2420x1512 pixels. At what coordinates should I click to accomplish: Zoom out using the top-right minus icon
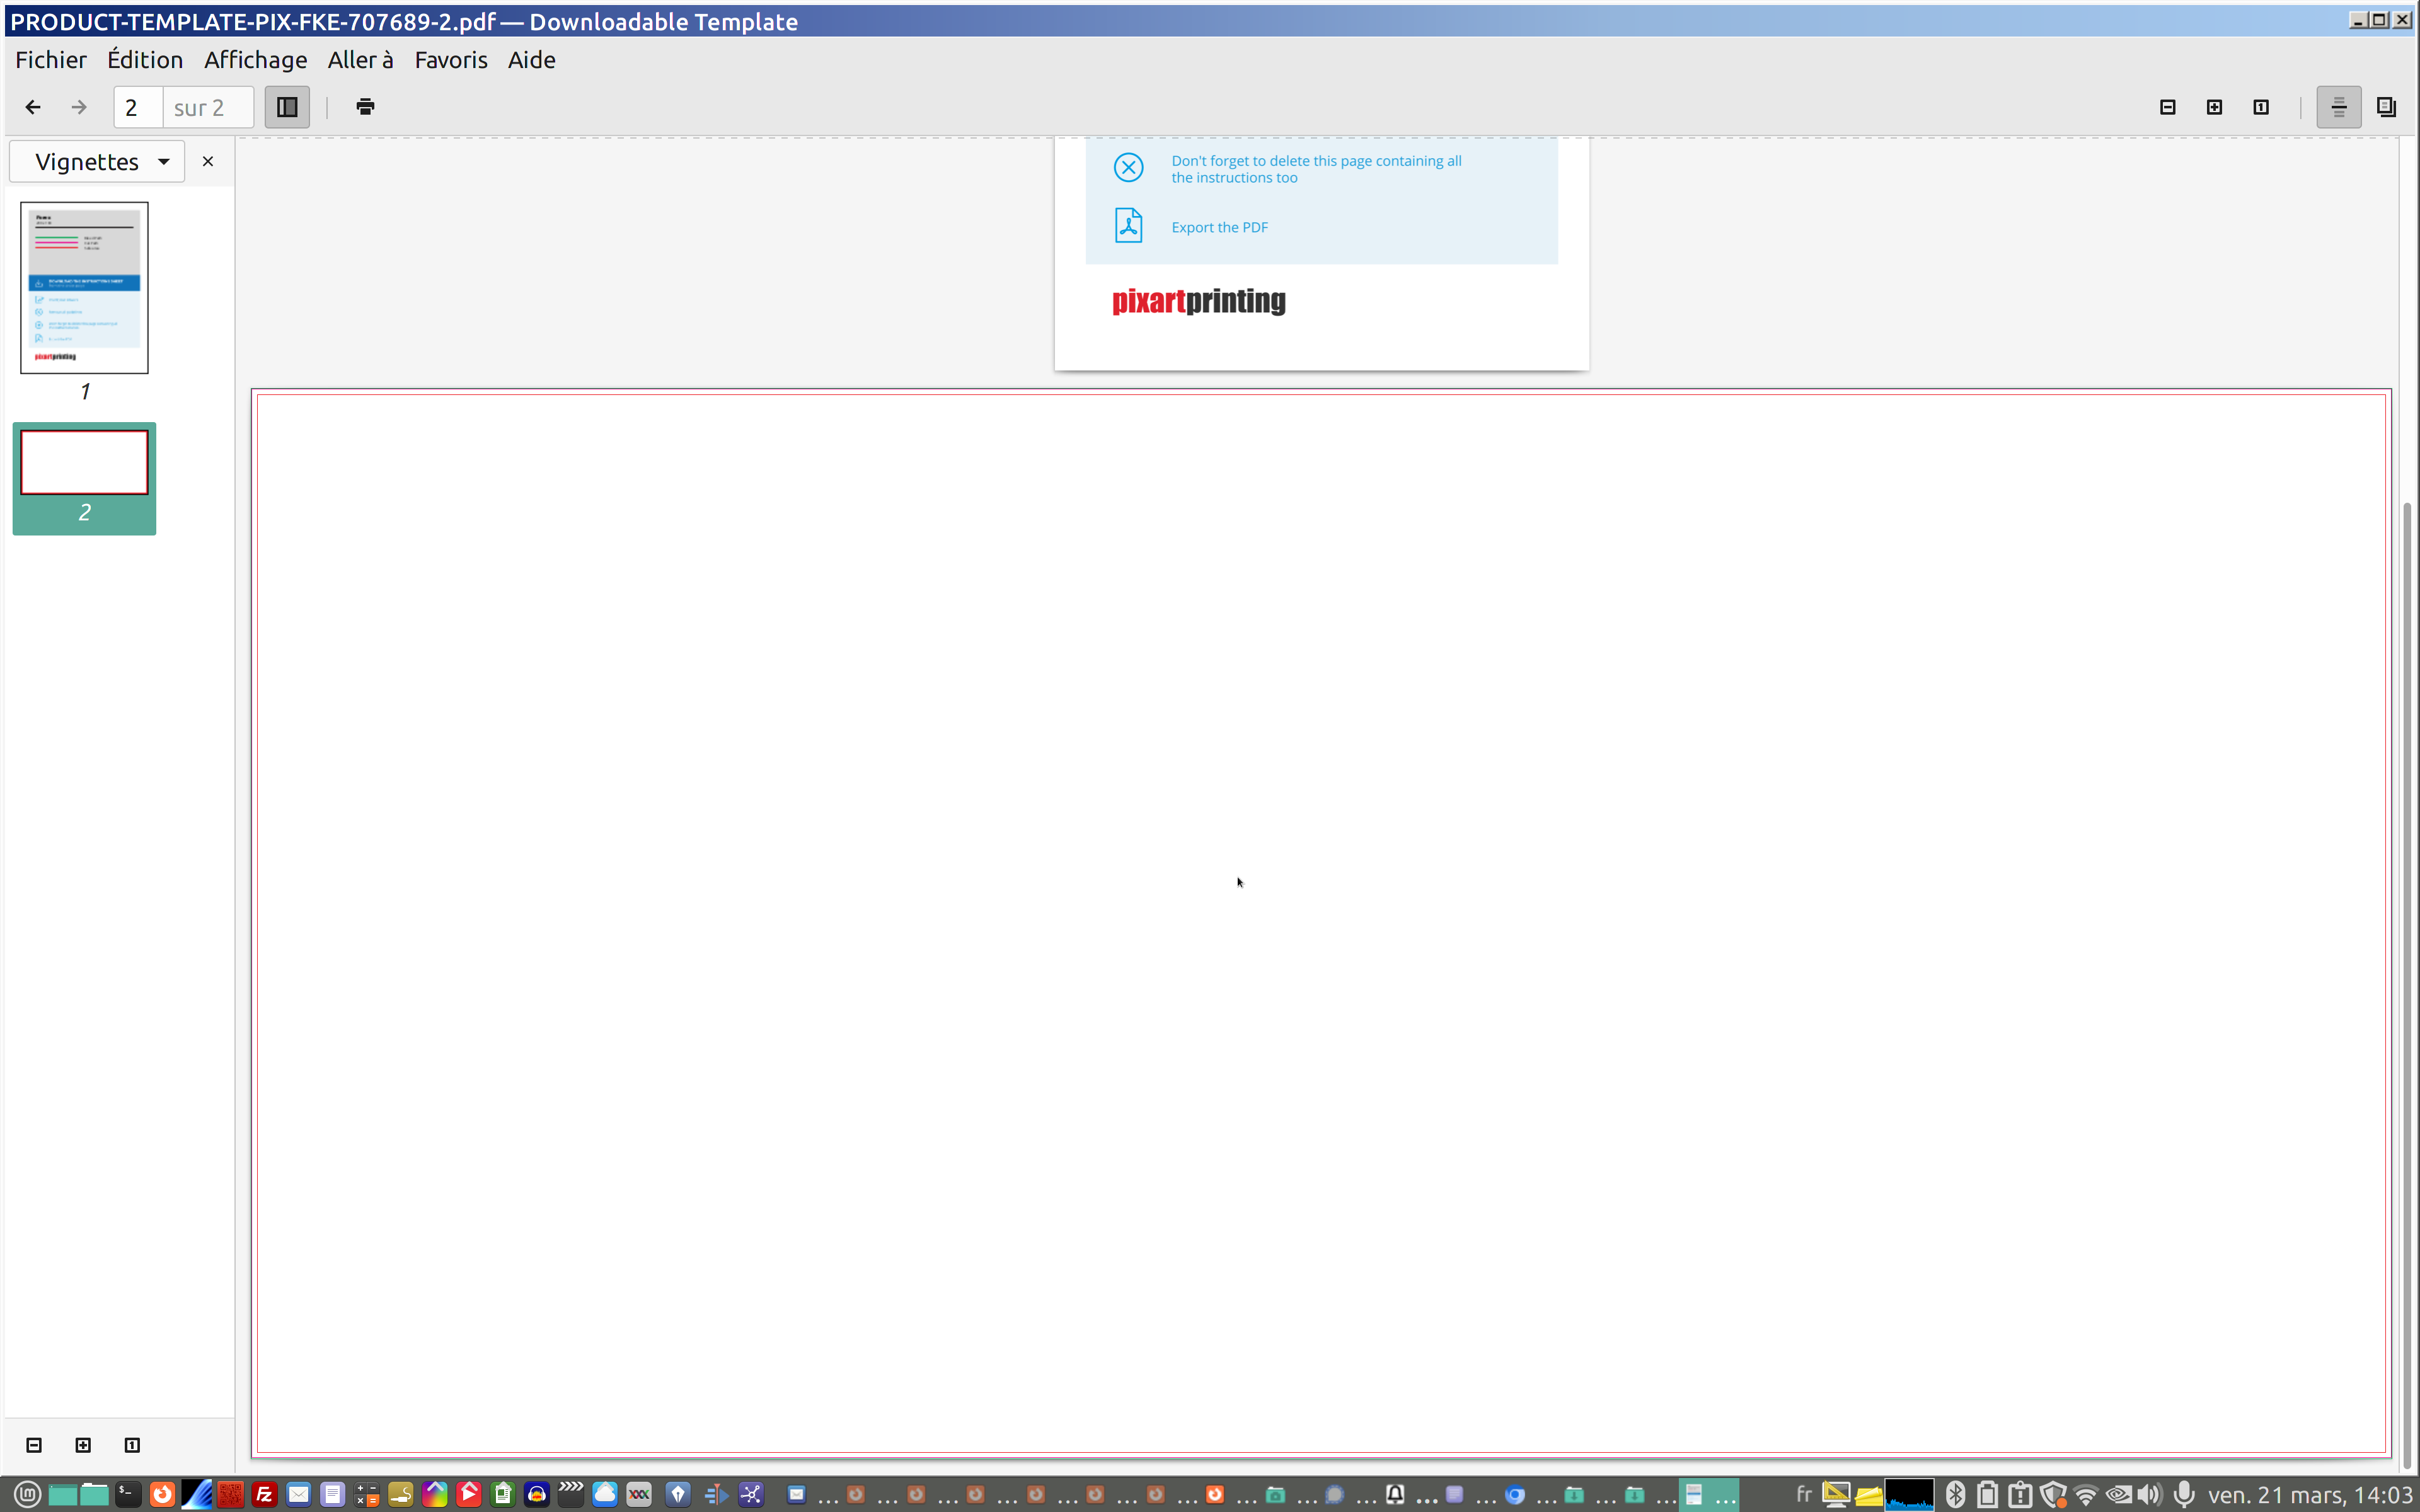pos(2167,107)
